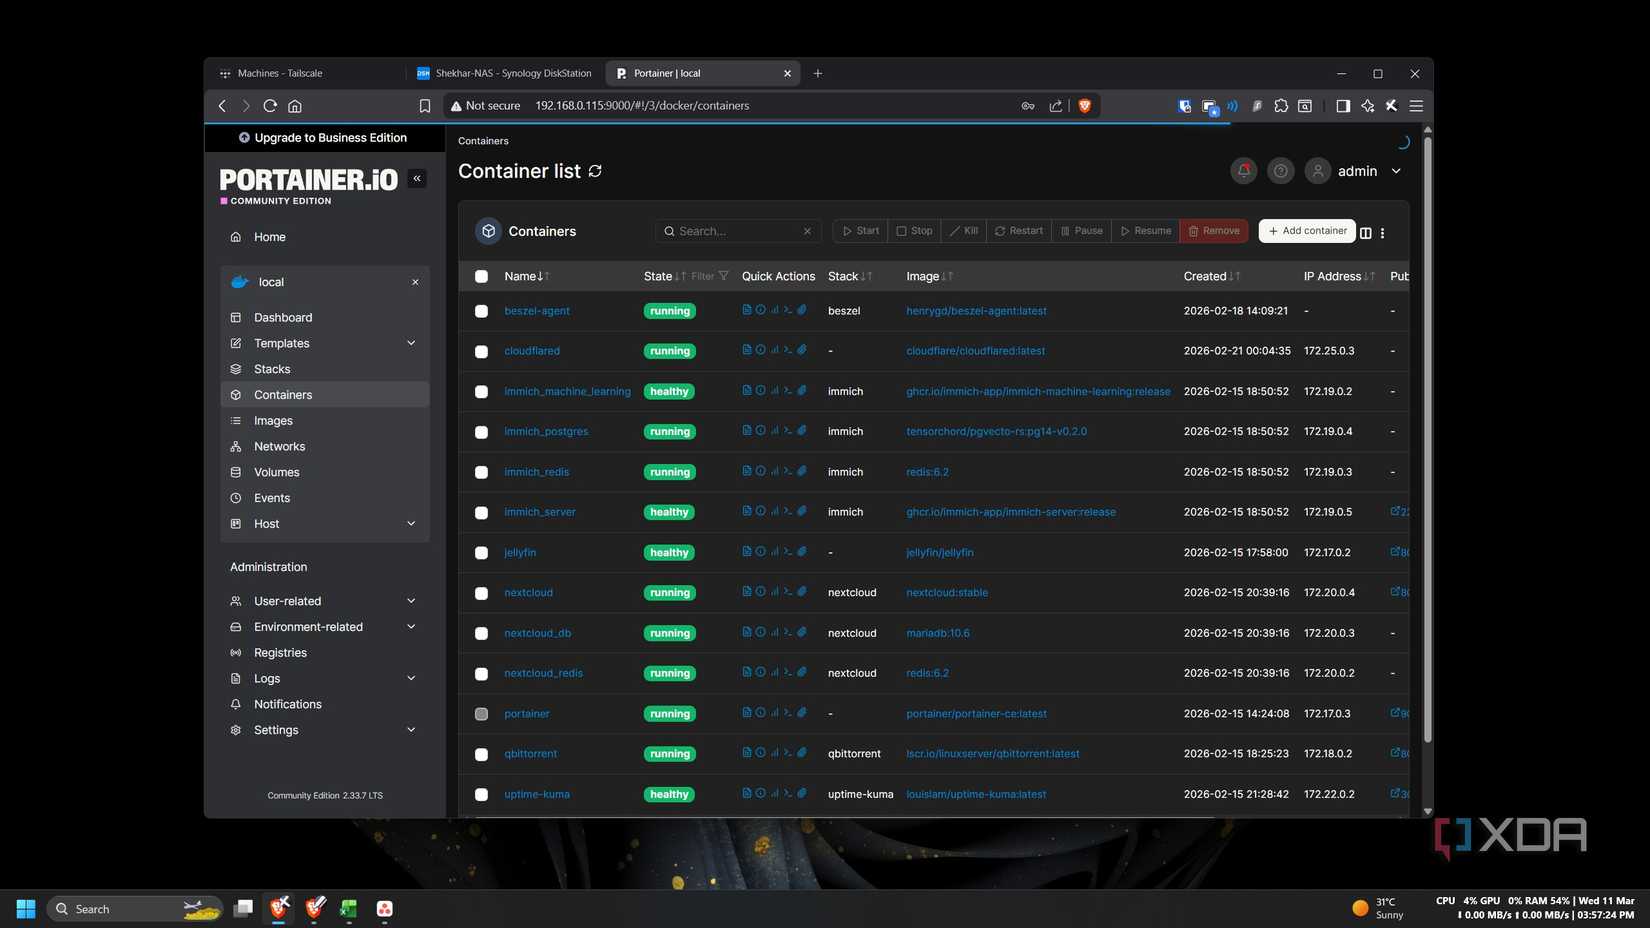The height and width of the screenshot is (928, 1650).
Task: Select the beszel-agent container checkbox
Action: (x=481, y=311)
